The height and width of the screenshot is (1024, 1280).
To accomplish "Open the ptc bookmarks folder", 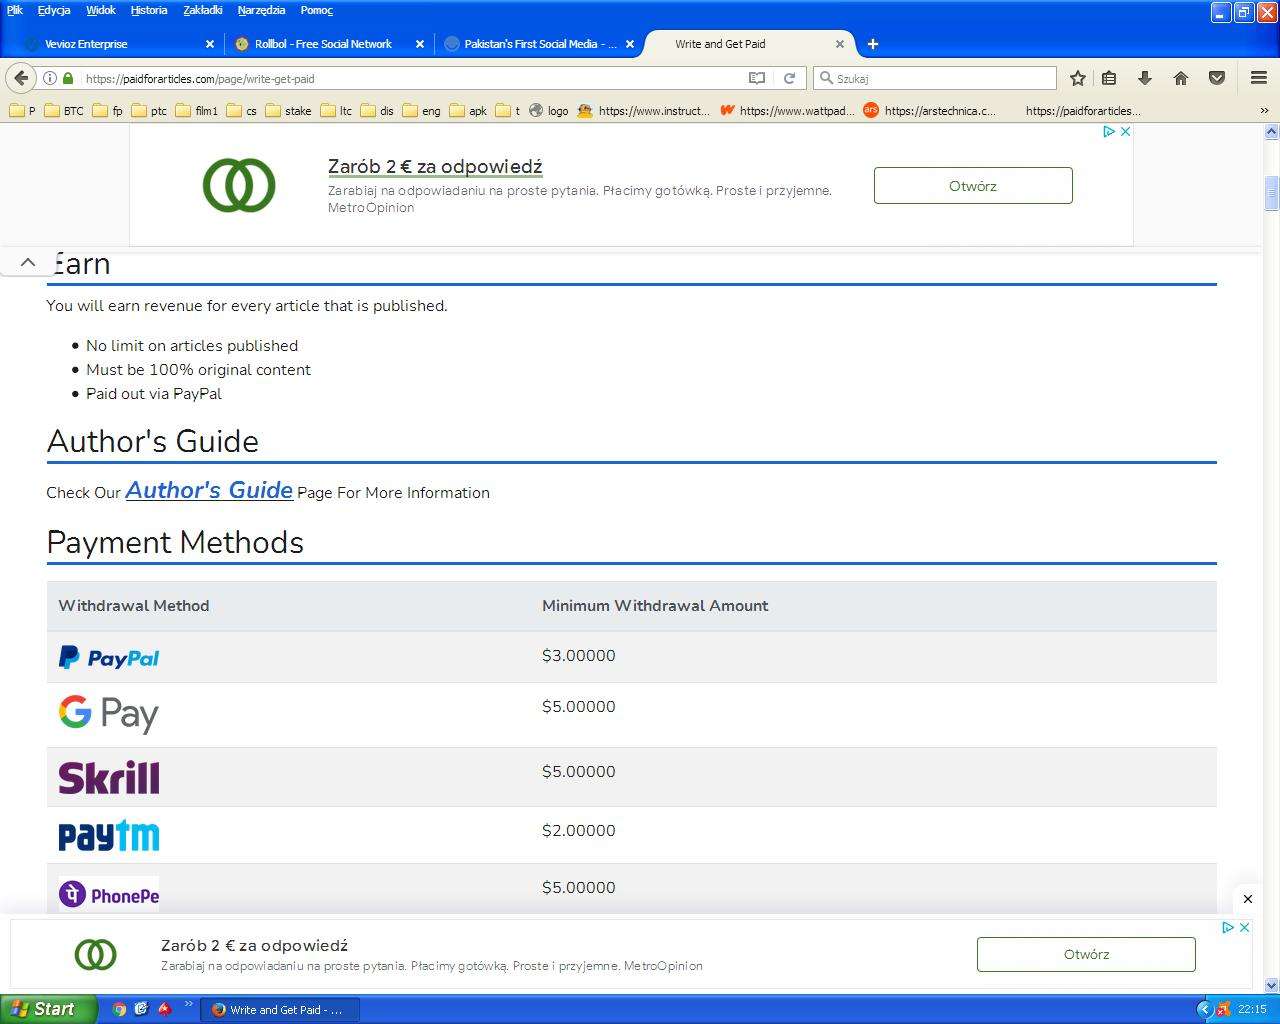I will click(149, 111).
